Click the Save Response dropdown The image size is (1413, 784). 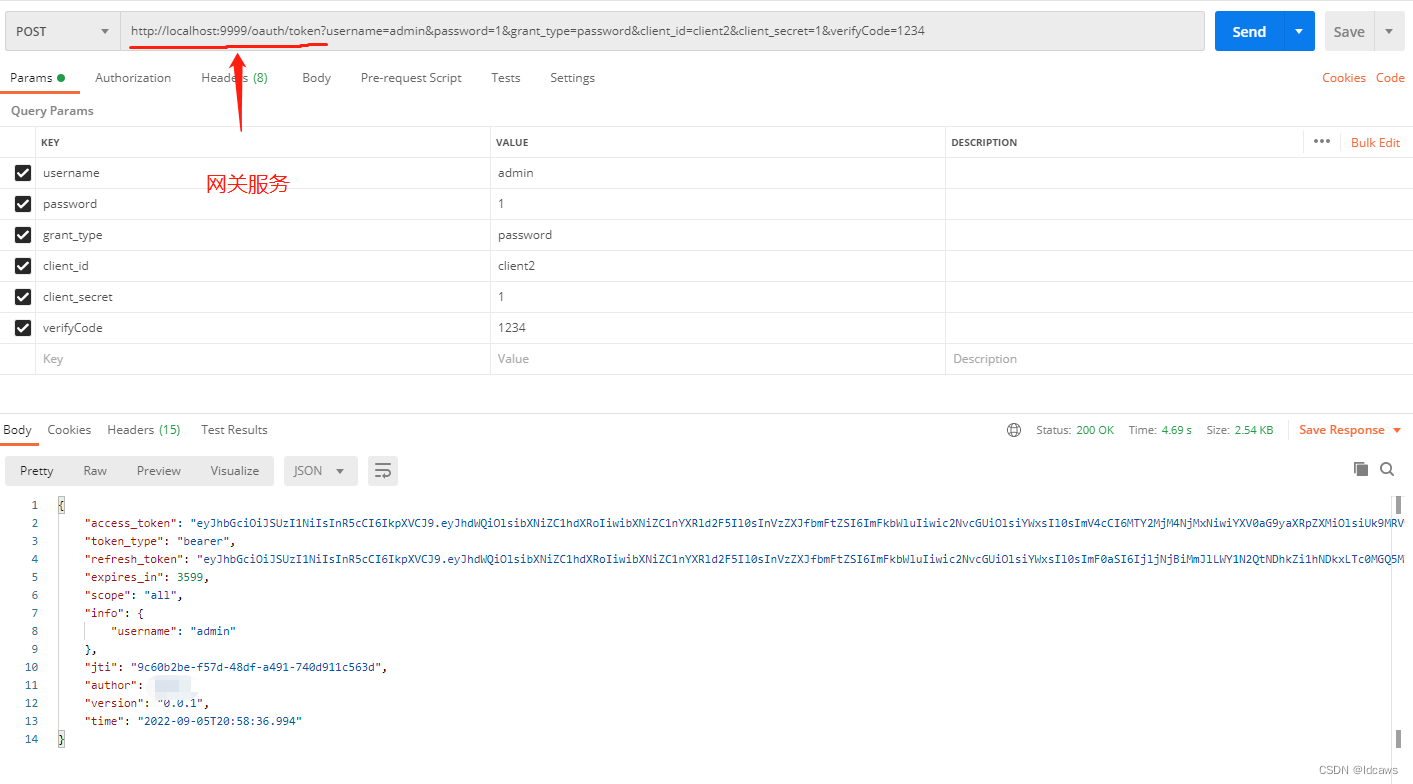(1350, 430)
